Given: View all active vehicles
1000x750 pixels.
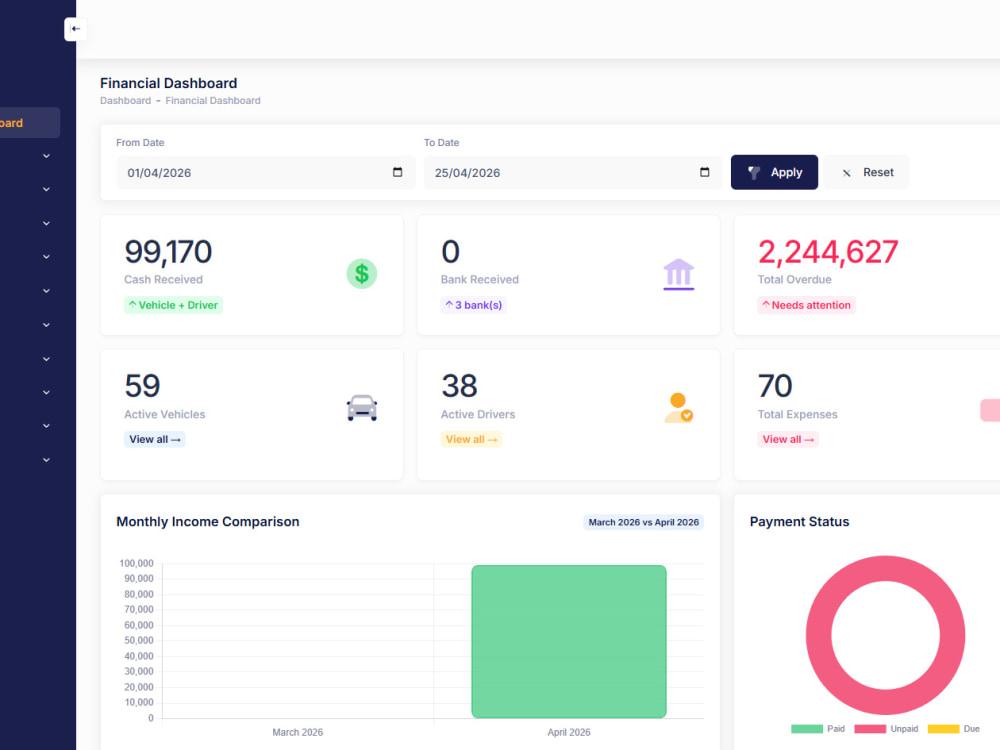Looking at the screenshot, I should tap(154, 439).
